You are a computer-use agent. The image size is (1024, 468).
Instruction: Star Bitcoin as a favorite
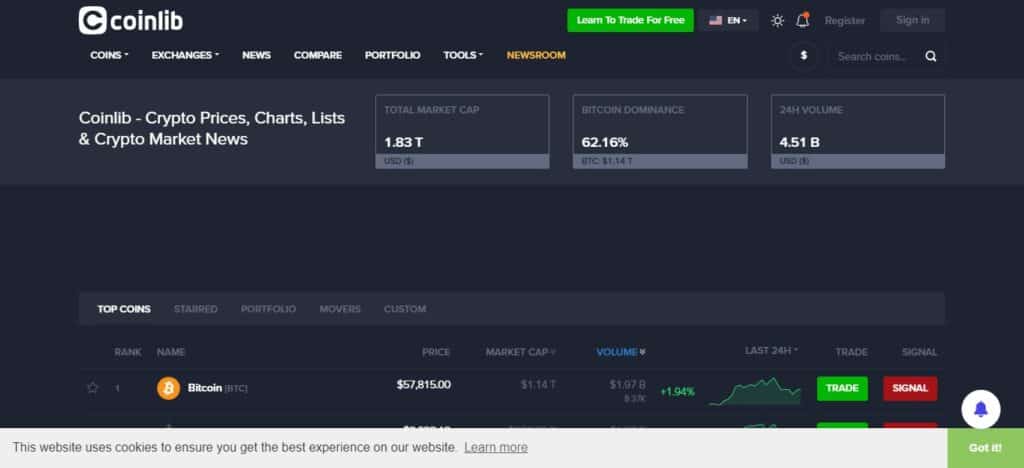click(93, 388)
